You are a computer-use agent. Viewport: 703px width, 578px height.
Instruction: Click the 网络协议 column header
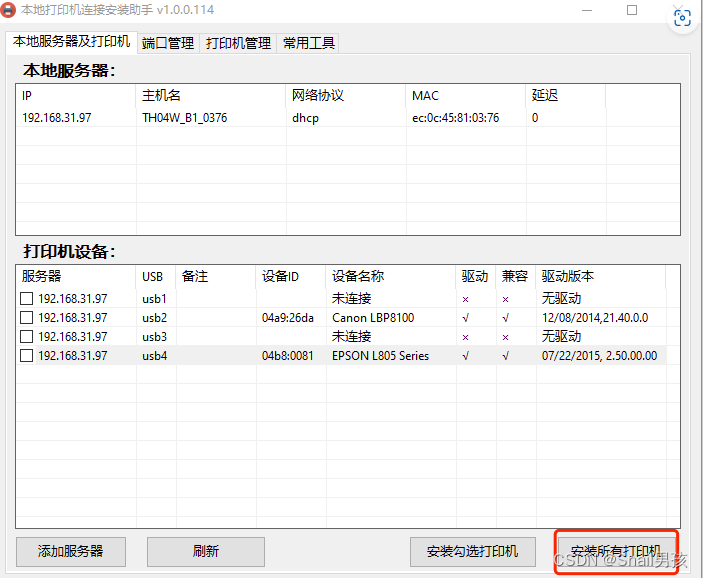[346, 96]
